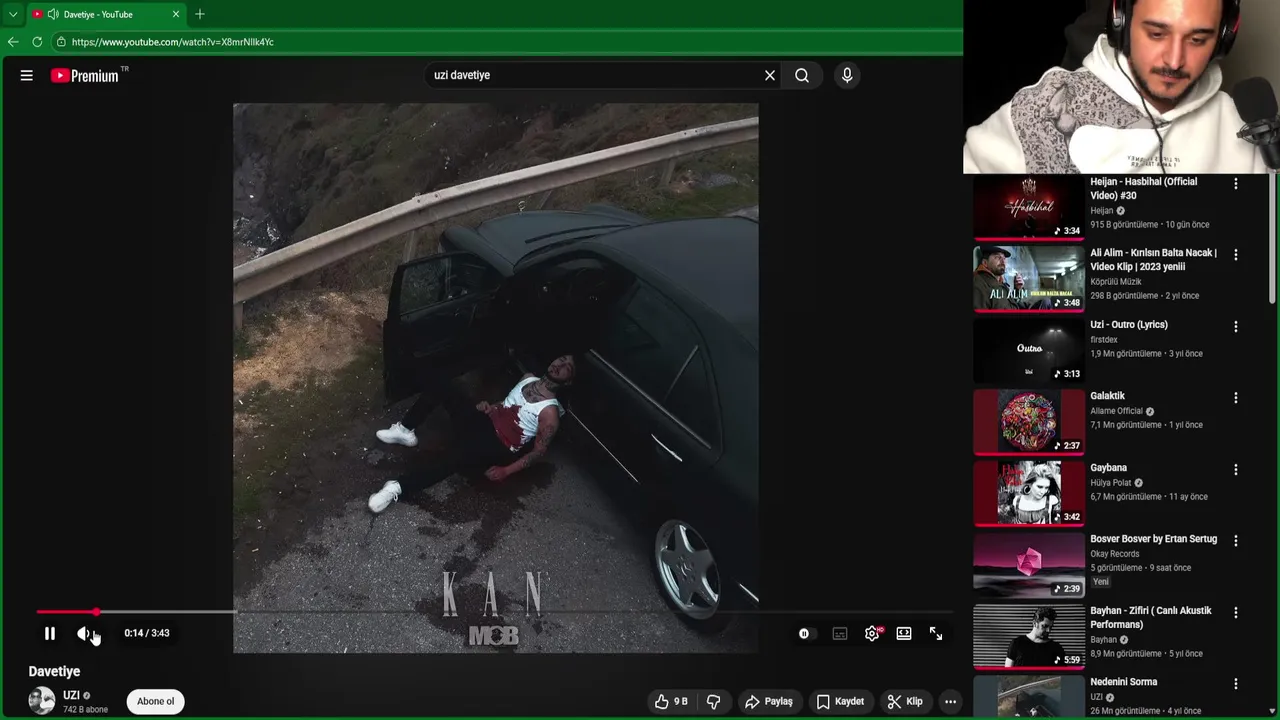
Task: Open options menu for Gaybana
Action: (x=1236, y=470)
